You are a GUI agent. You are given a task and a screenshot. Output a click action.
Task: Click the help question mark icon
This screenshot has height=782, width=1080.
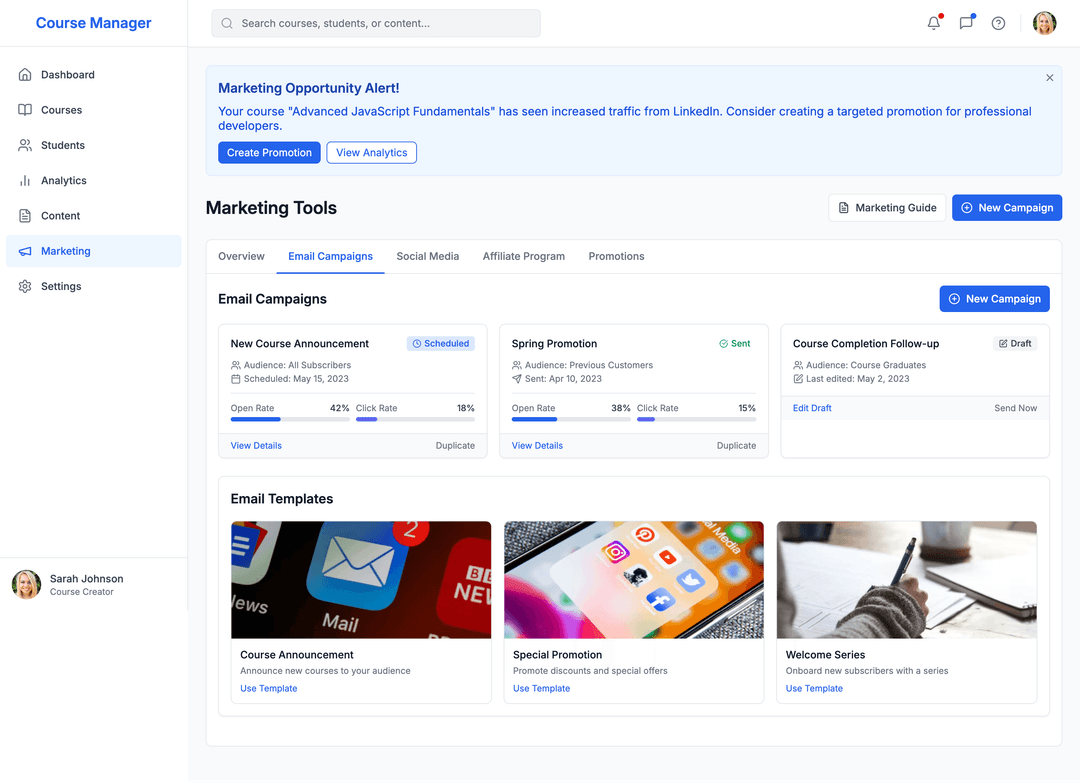point(998,23)
